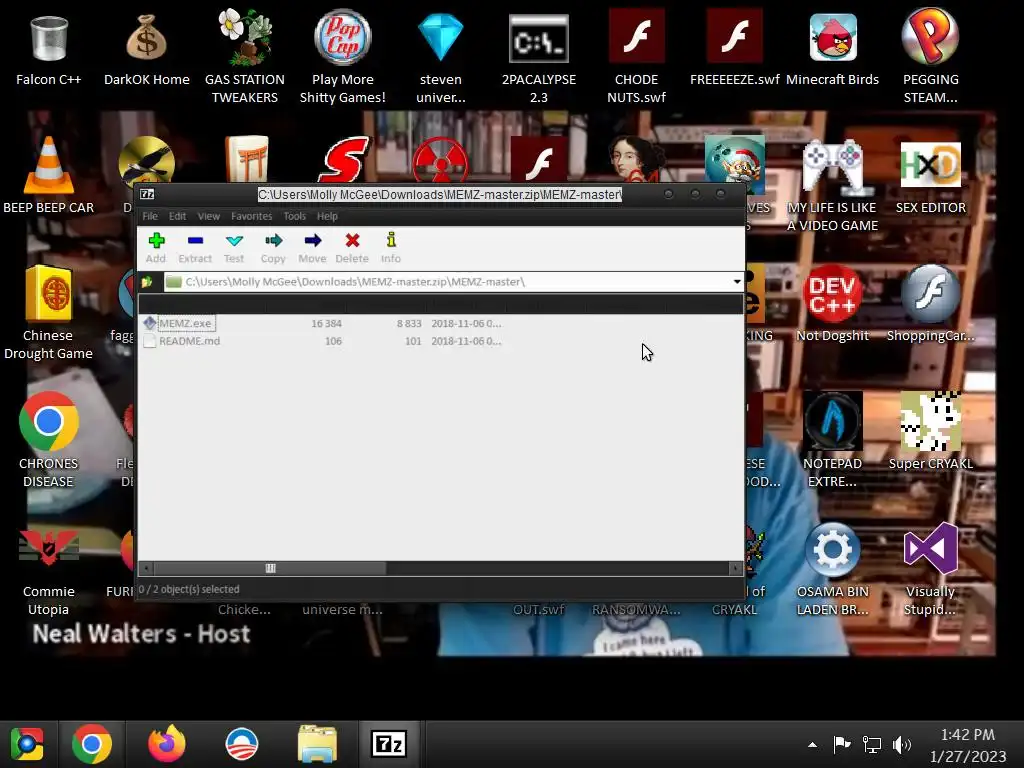Click the Start button on taskbar
The height and width of the screenshot is (768, 1024).
27,744
